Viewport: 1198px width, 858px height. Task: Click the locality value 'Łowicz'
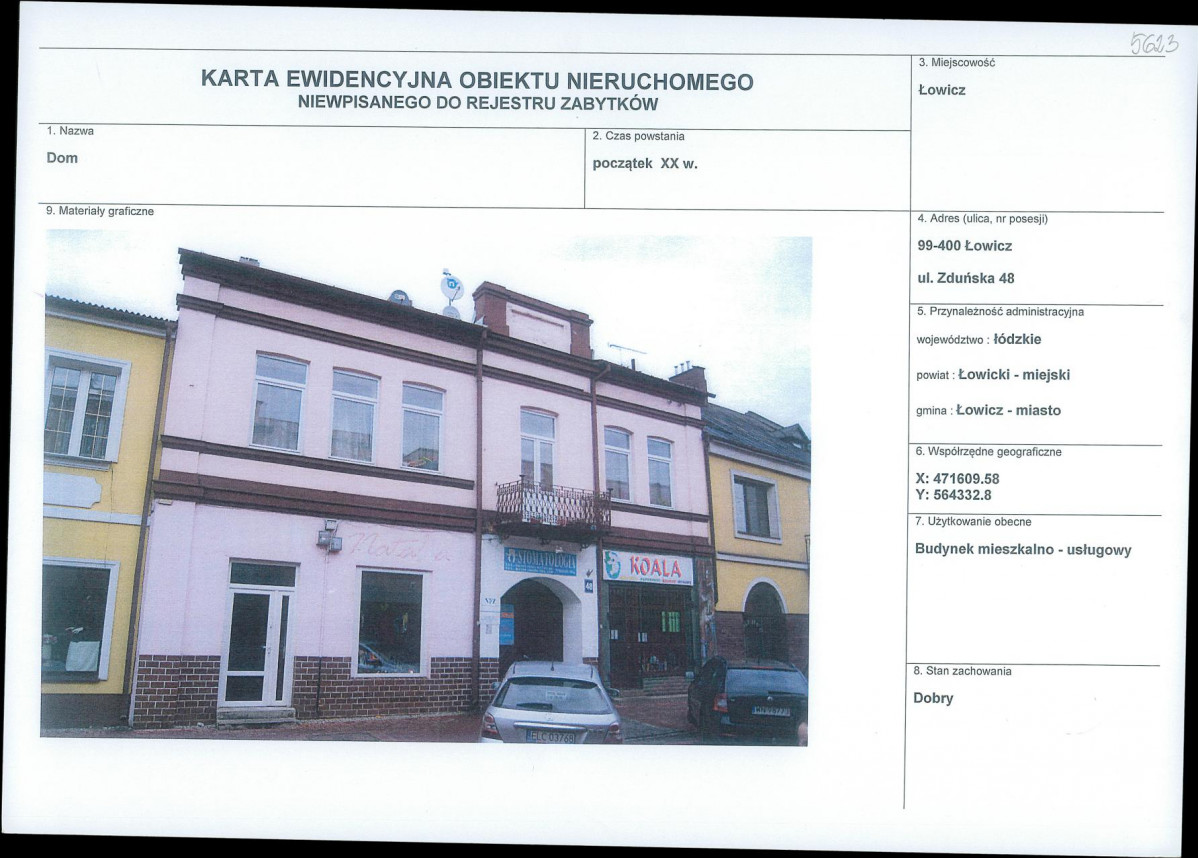pos(942,90)
